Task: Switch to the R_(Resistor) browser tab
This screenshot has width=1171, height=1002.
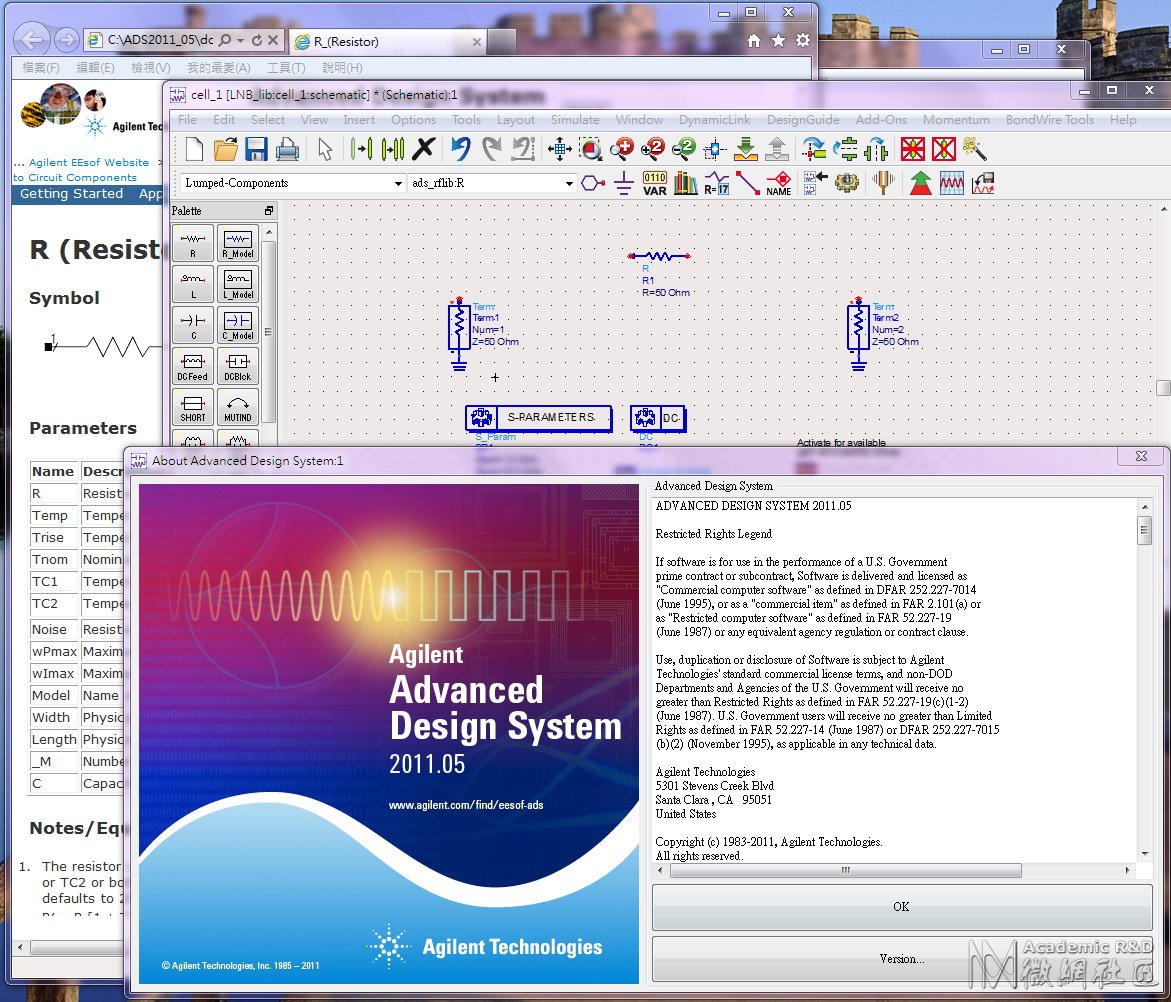Action: point(388,42)
